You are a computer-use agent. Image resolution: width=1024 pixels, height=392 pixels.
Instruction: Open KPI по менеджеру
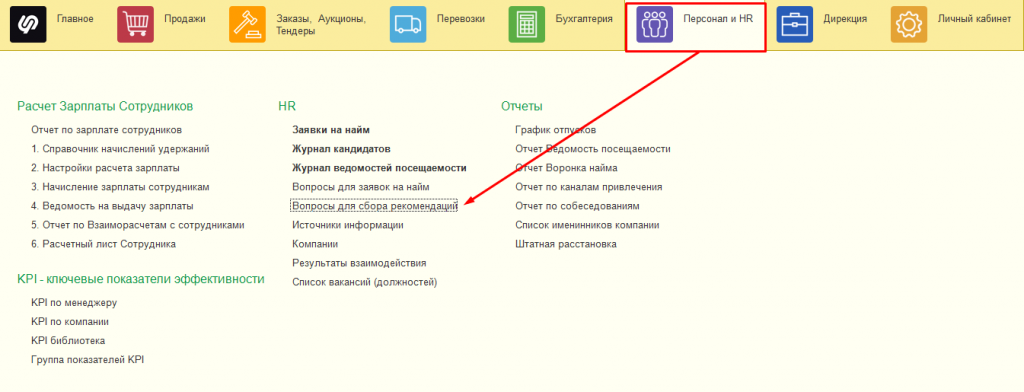(x=74, y=302)
